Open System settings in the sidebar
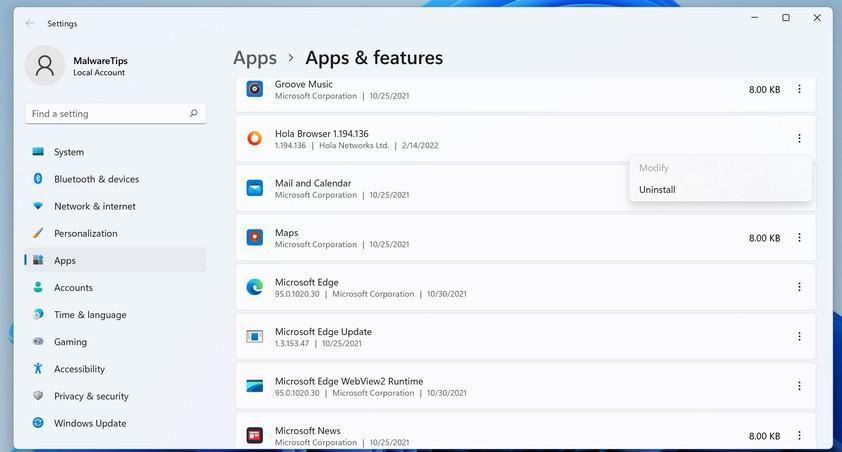This screenshot has width=842, height=452. tap(115, 152)
